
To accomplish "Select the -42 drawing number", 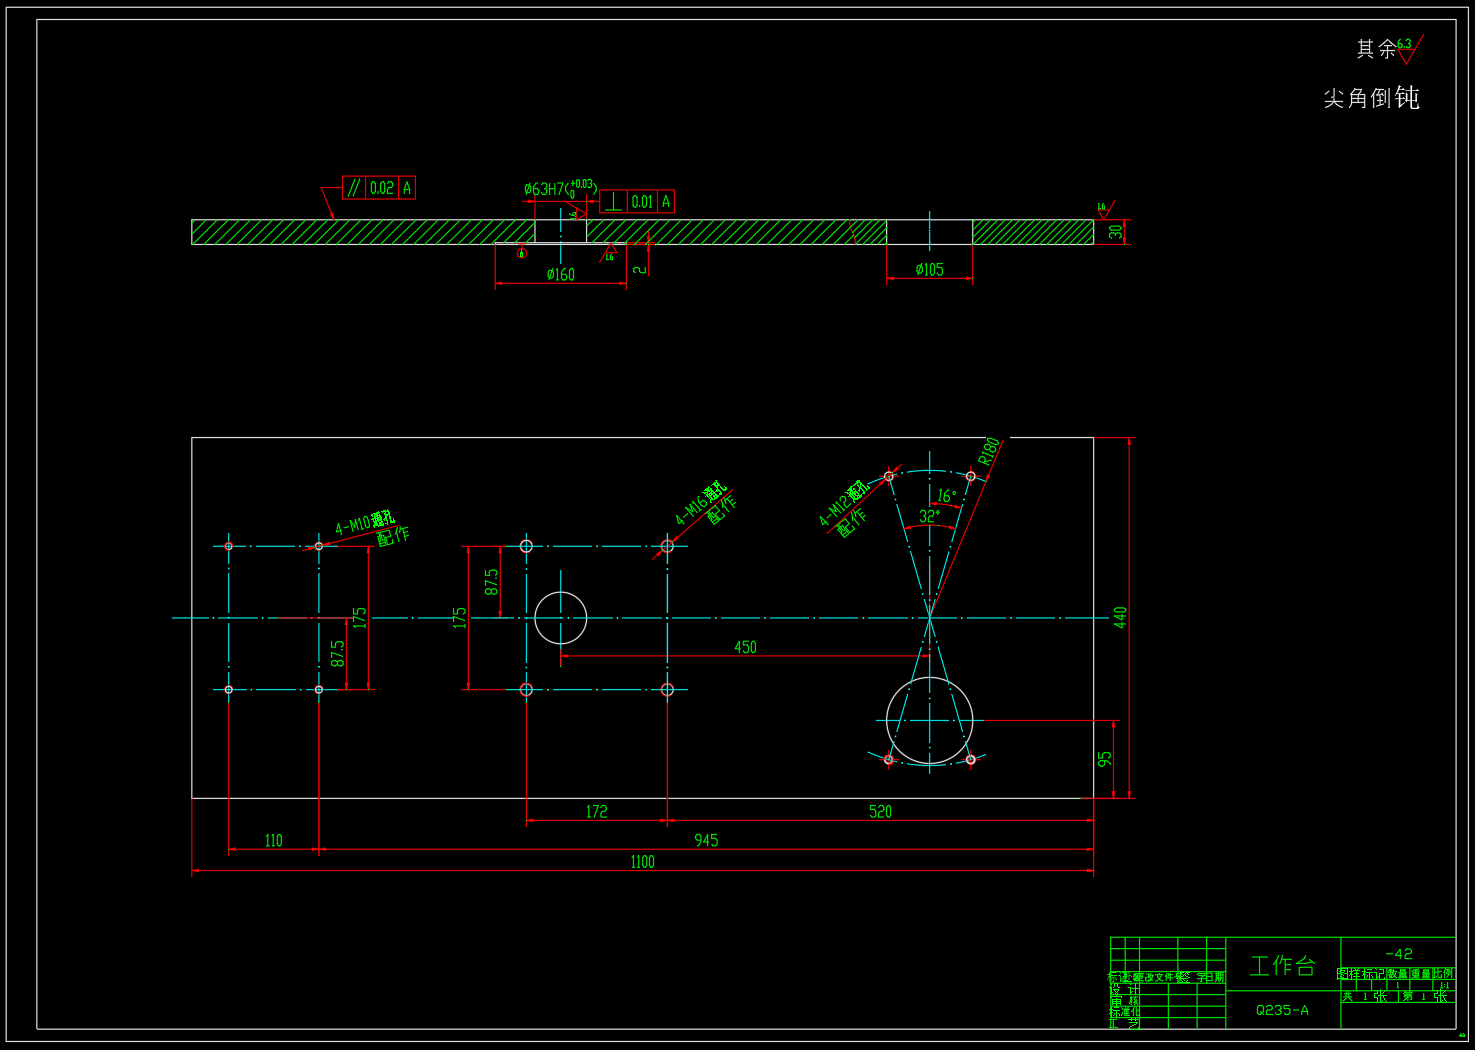I will tap(1398, 954).
